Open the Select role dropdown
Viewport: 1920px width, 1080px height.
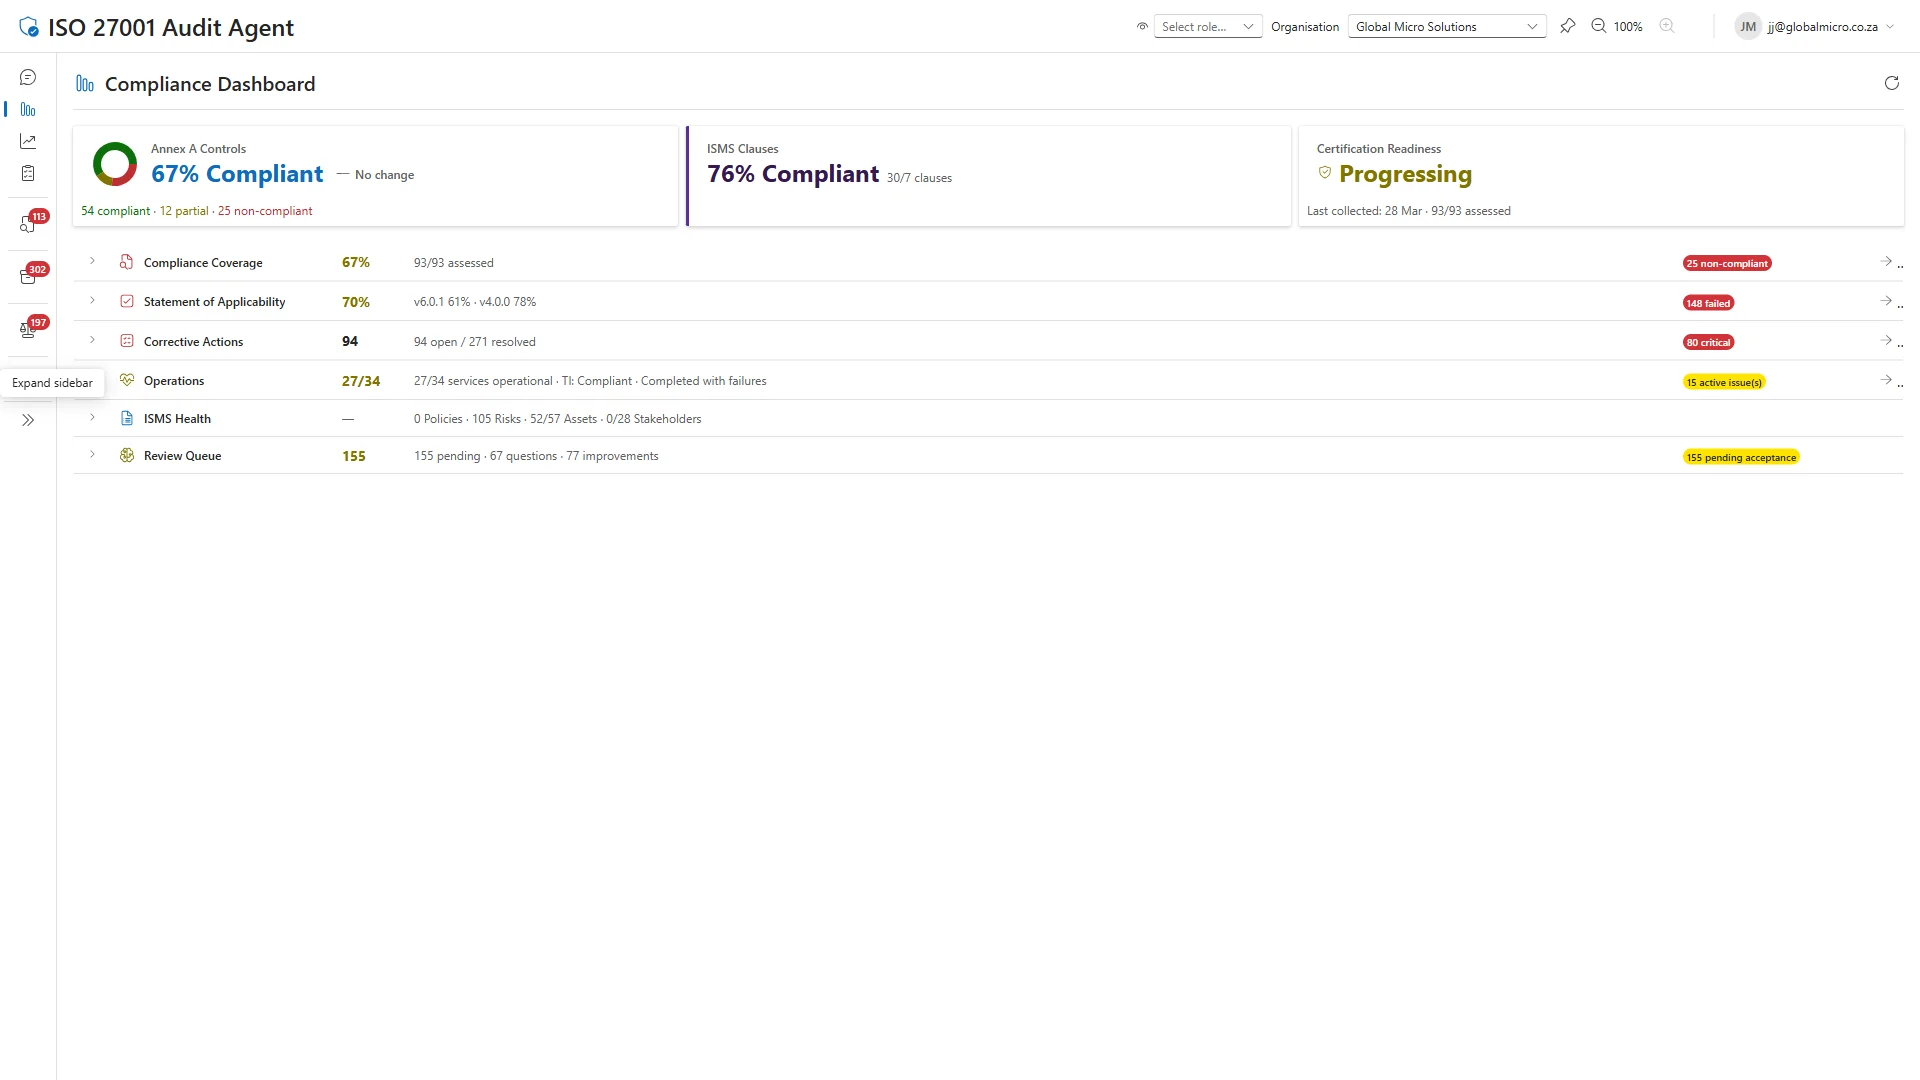(1207, 26)
